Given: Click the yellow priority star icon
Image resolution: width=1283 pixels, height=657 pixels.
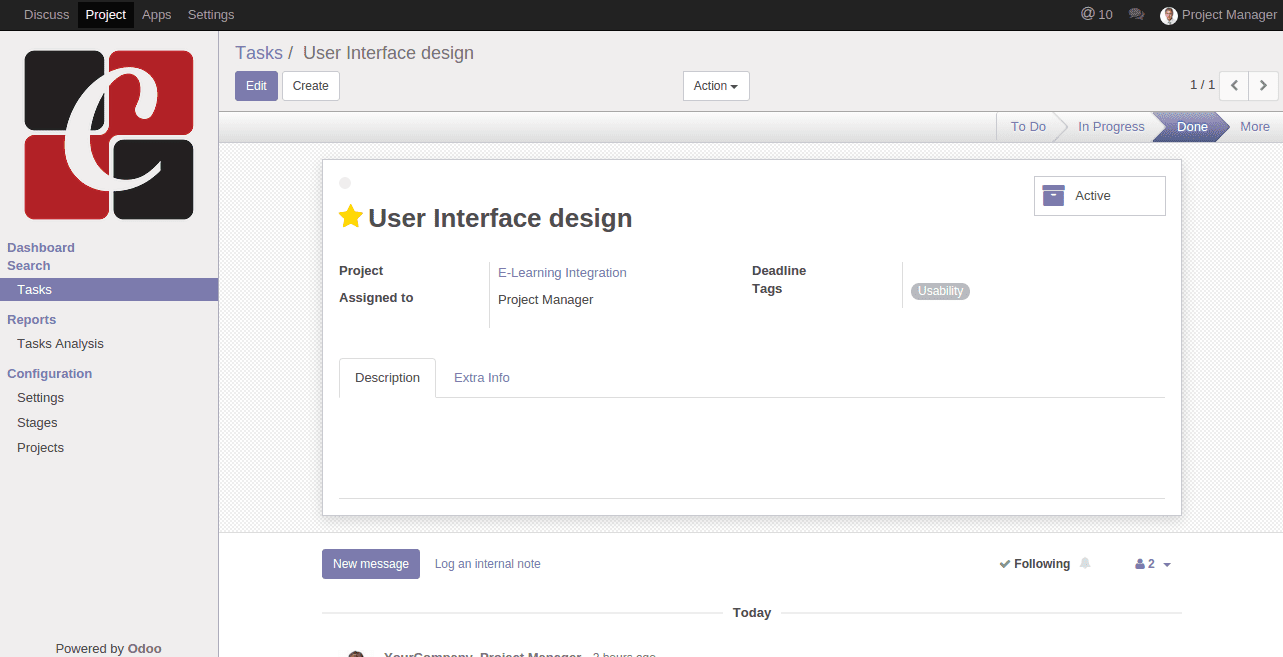Looking at the screenshot, I should click(350, 217).
